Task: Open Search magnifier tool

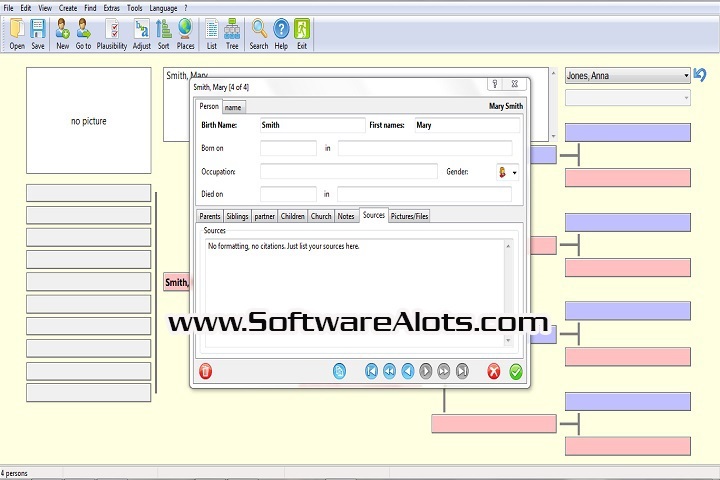Action: (x=259, y=34)
